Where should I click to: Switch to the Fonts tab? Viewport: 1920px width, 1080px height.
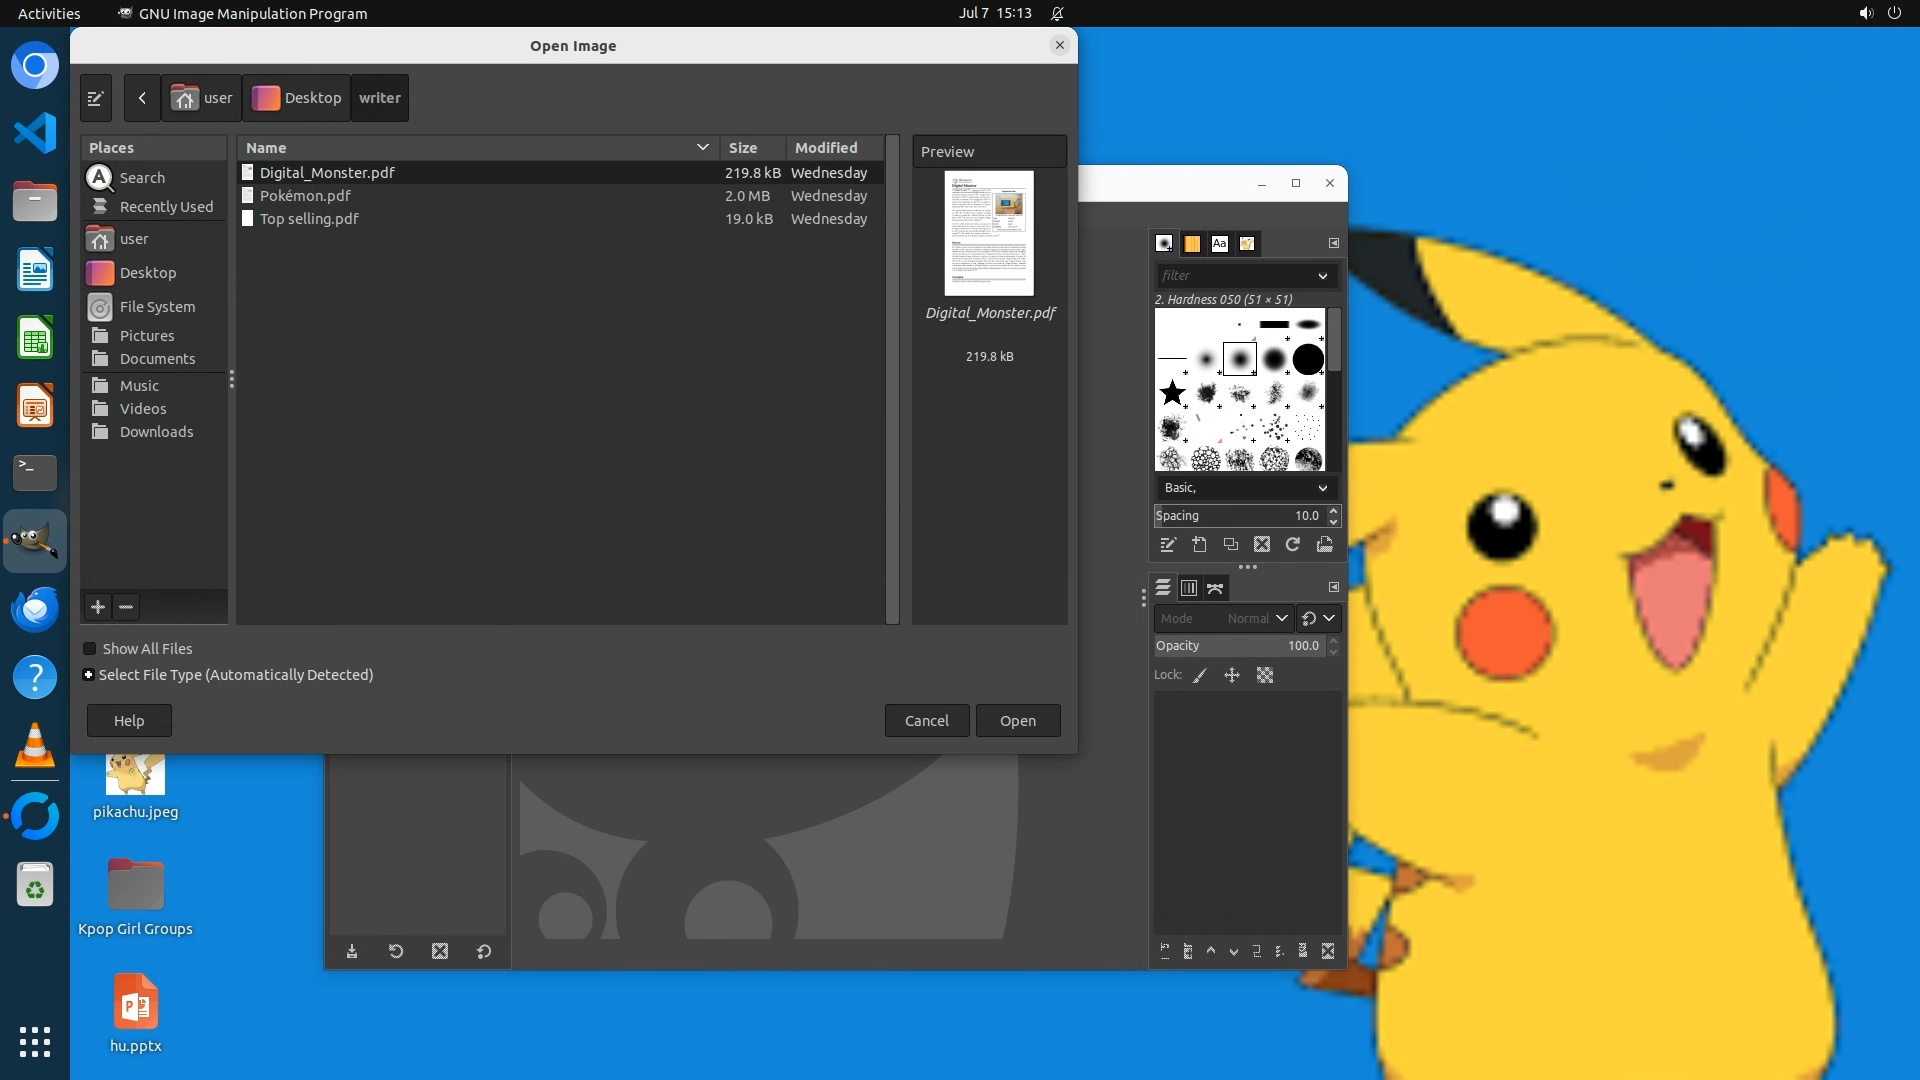(1219, 243)
